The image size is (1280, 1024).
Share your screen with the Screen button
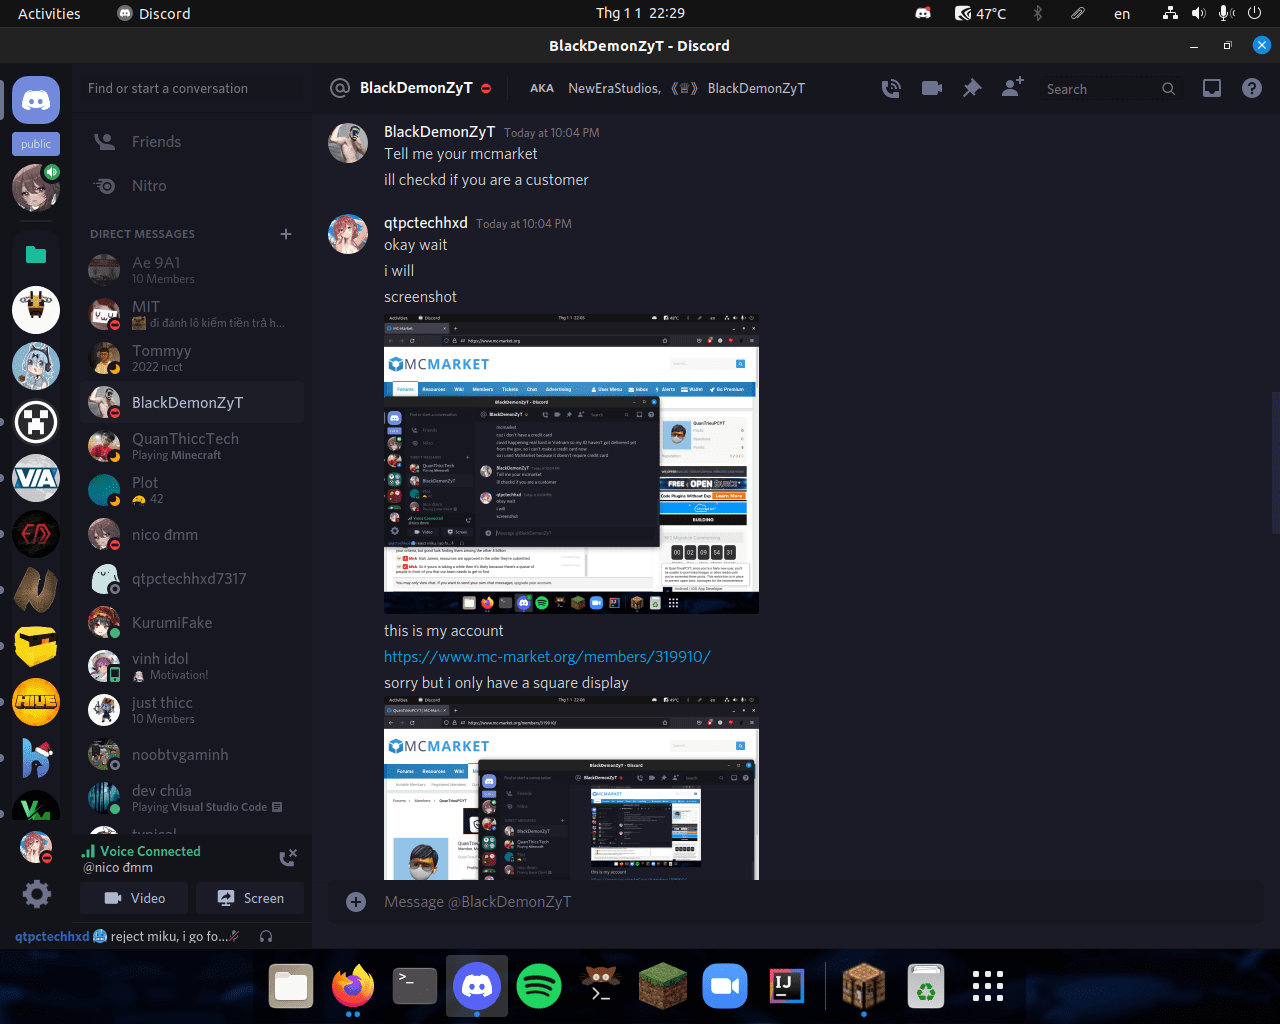pos(250,898)
